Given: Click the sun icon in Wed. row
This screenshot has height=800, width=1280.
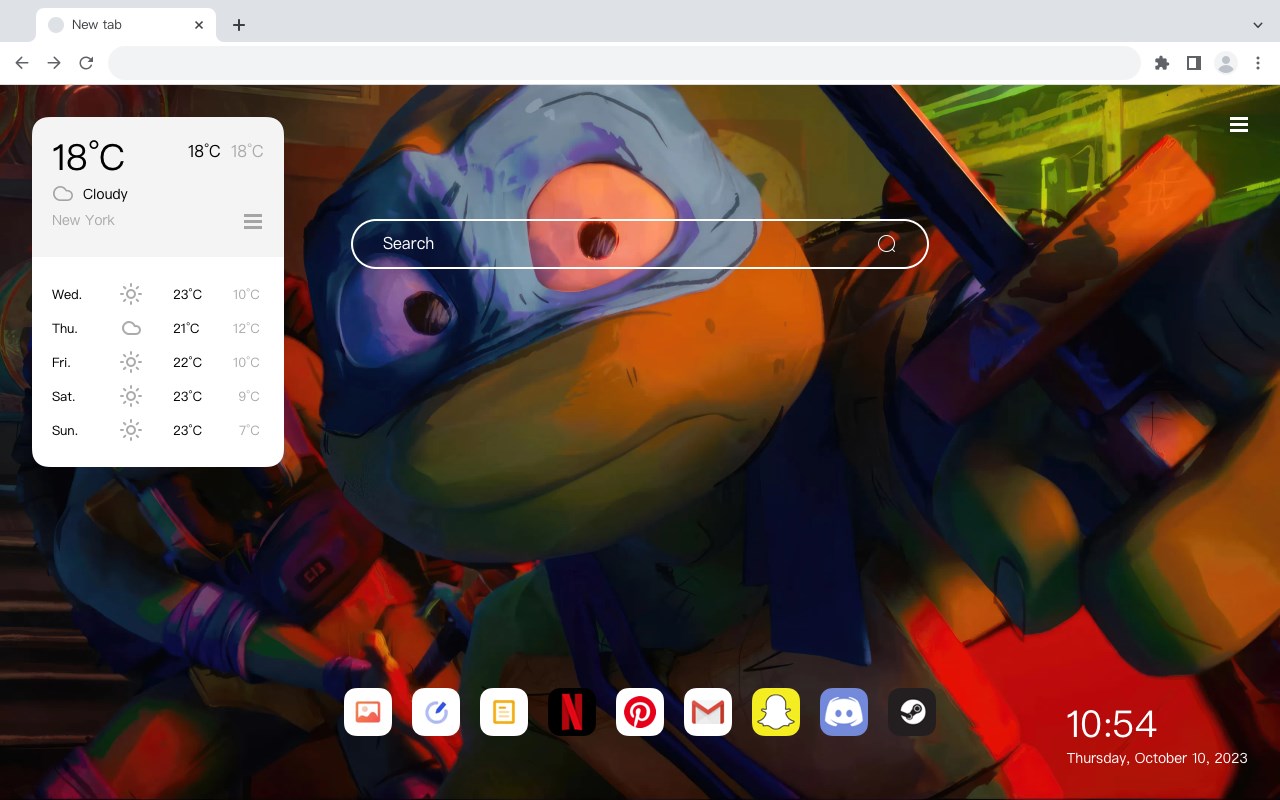Looking at the screenshot, I should click(x=131, y=294).
